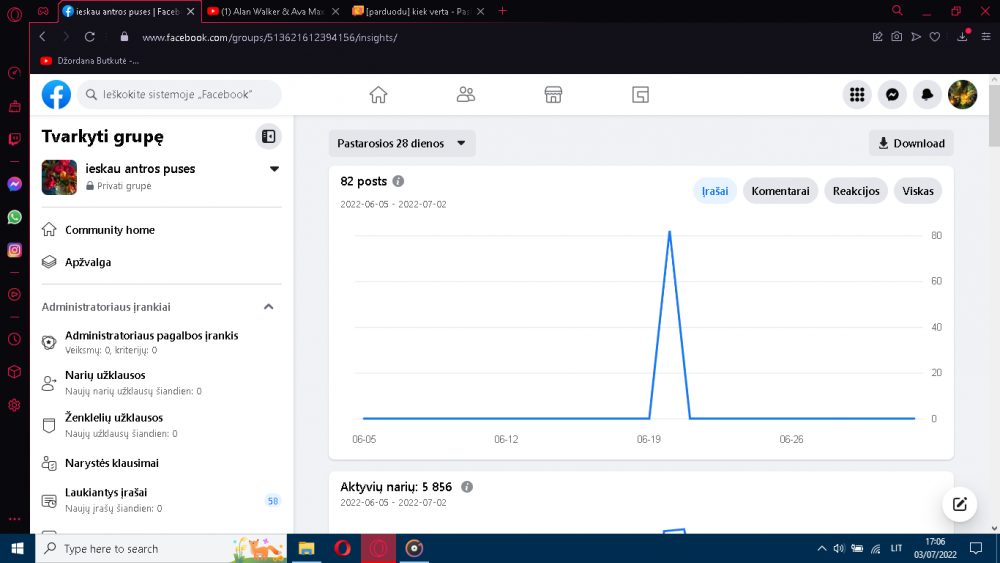
Task: Click the info icon next to 82 posts
Action: pyautogui.click(x=398, y=181)
